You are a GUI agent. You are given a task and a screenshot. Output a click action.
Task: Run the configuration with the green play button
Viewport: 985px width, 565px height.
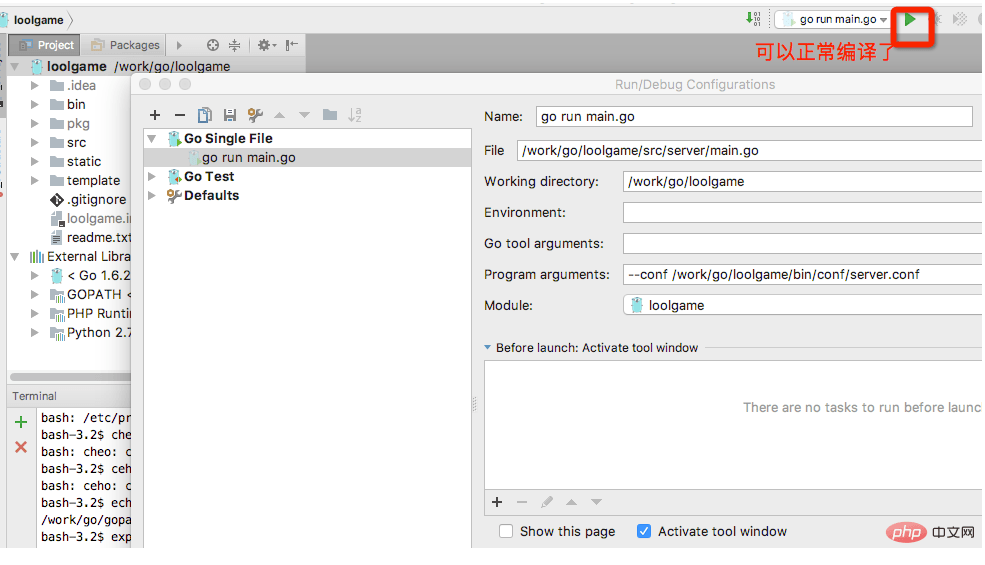click(x=910, y=19)
